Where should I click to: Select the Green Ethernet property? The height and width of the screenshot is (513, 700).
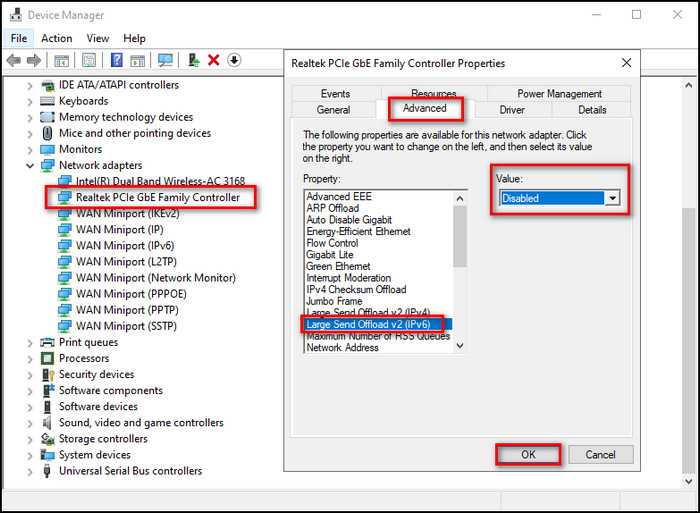tap(338, 266)
